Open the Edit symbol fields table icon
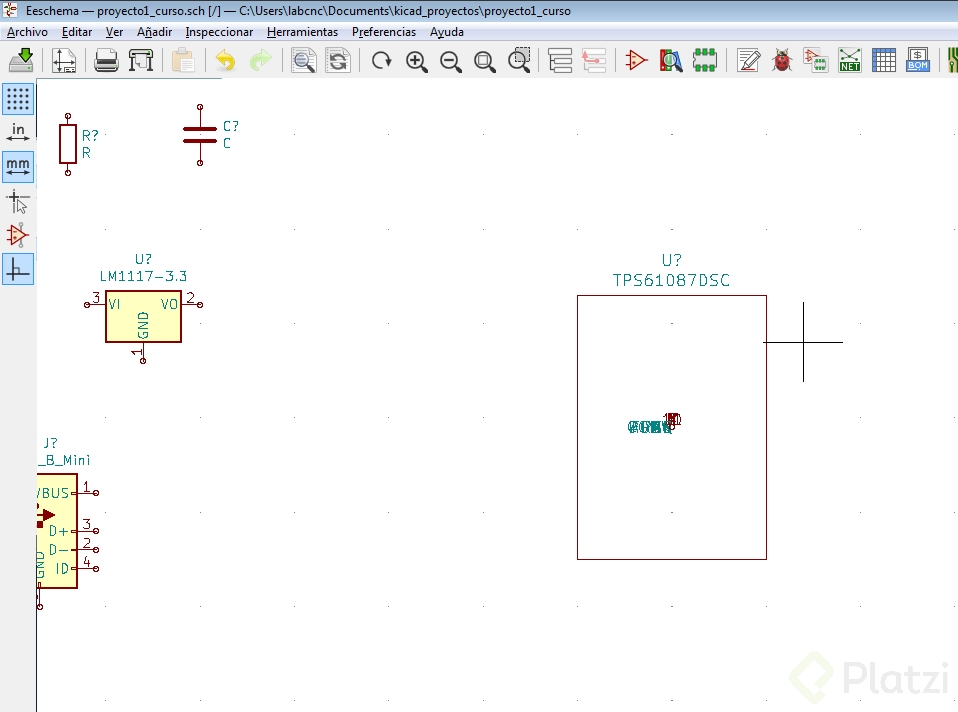The image size is (958, 712). [883, 61]
